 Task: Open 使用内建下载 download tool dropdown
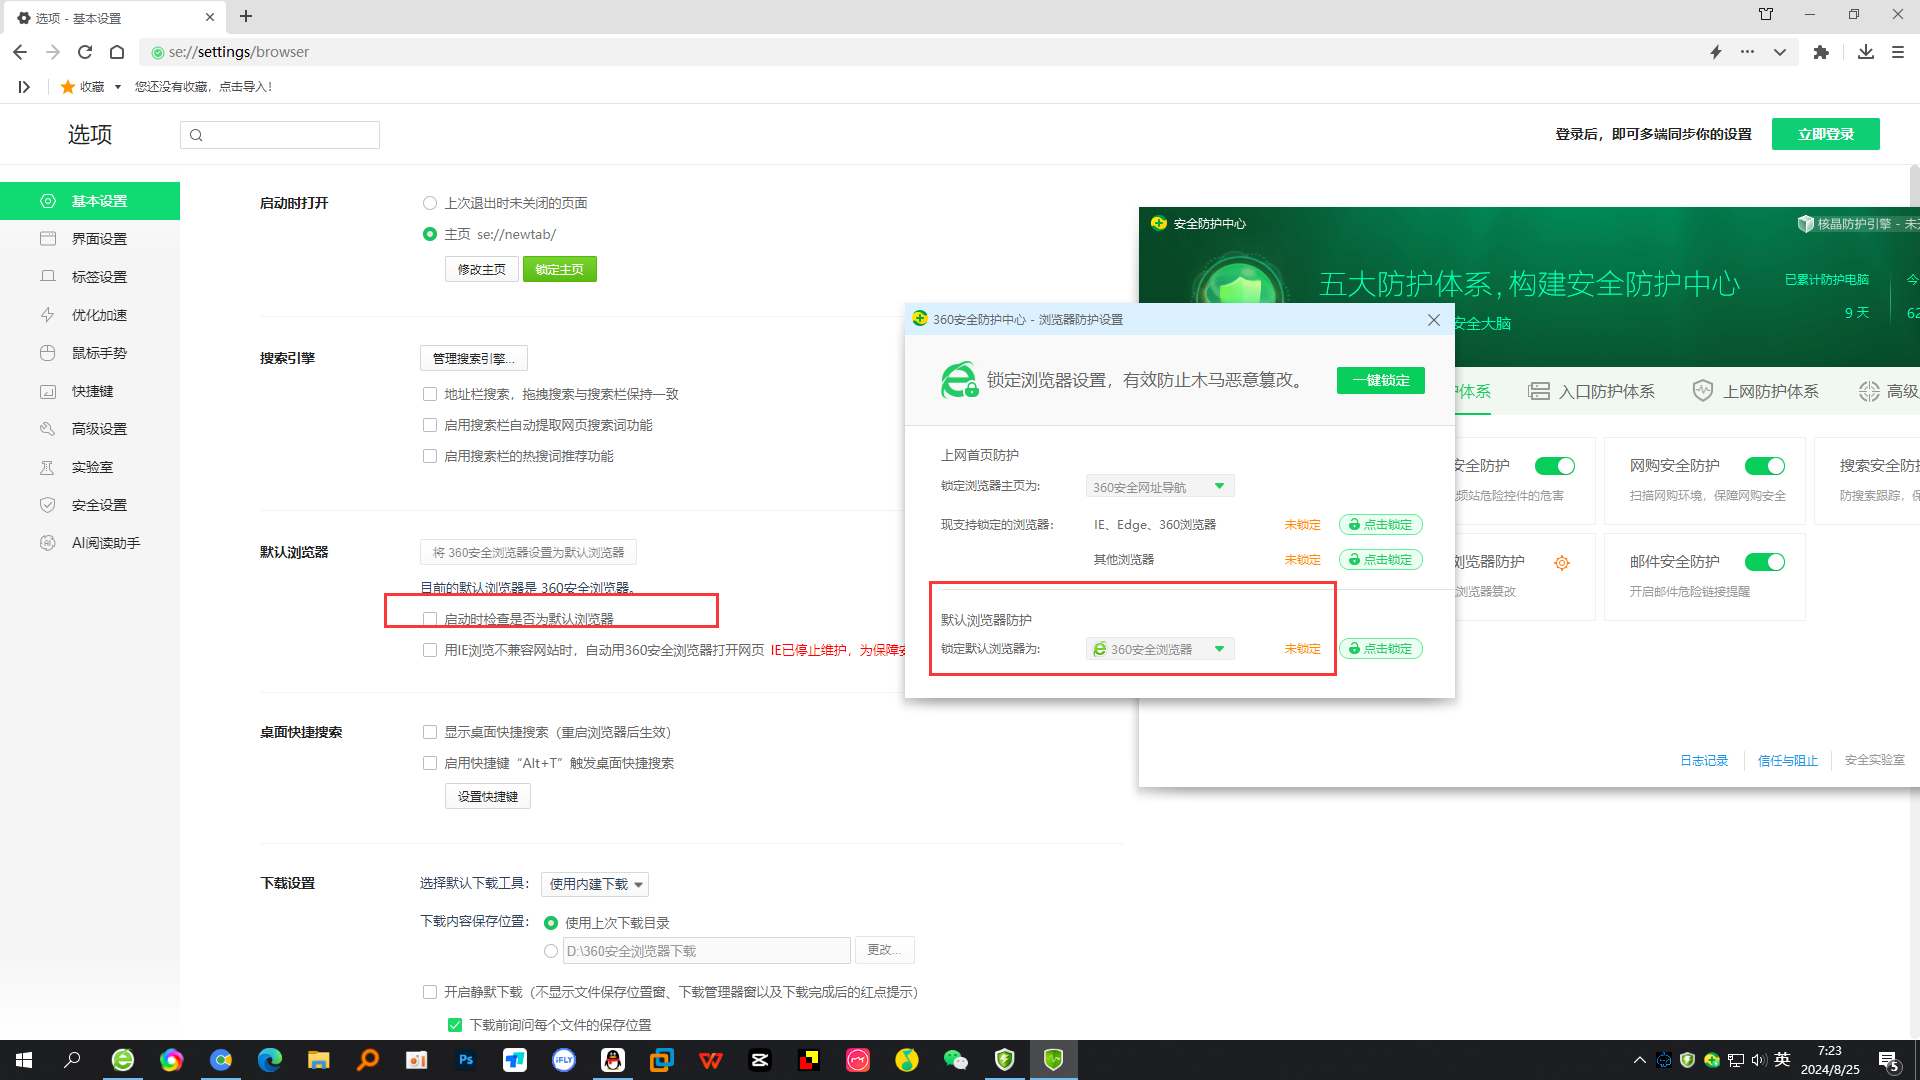(595, 884)
